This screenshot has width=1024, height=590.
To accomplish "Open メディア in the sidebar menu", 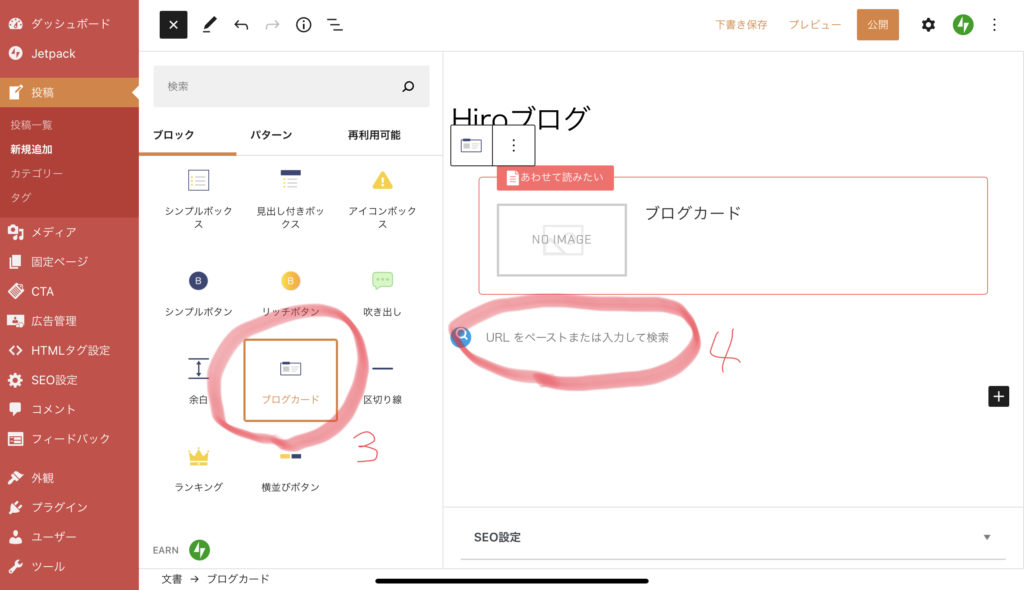I will tap(54, 232).
